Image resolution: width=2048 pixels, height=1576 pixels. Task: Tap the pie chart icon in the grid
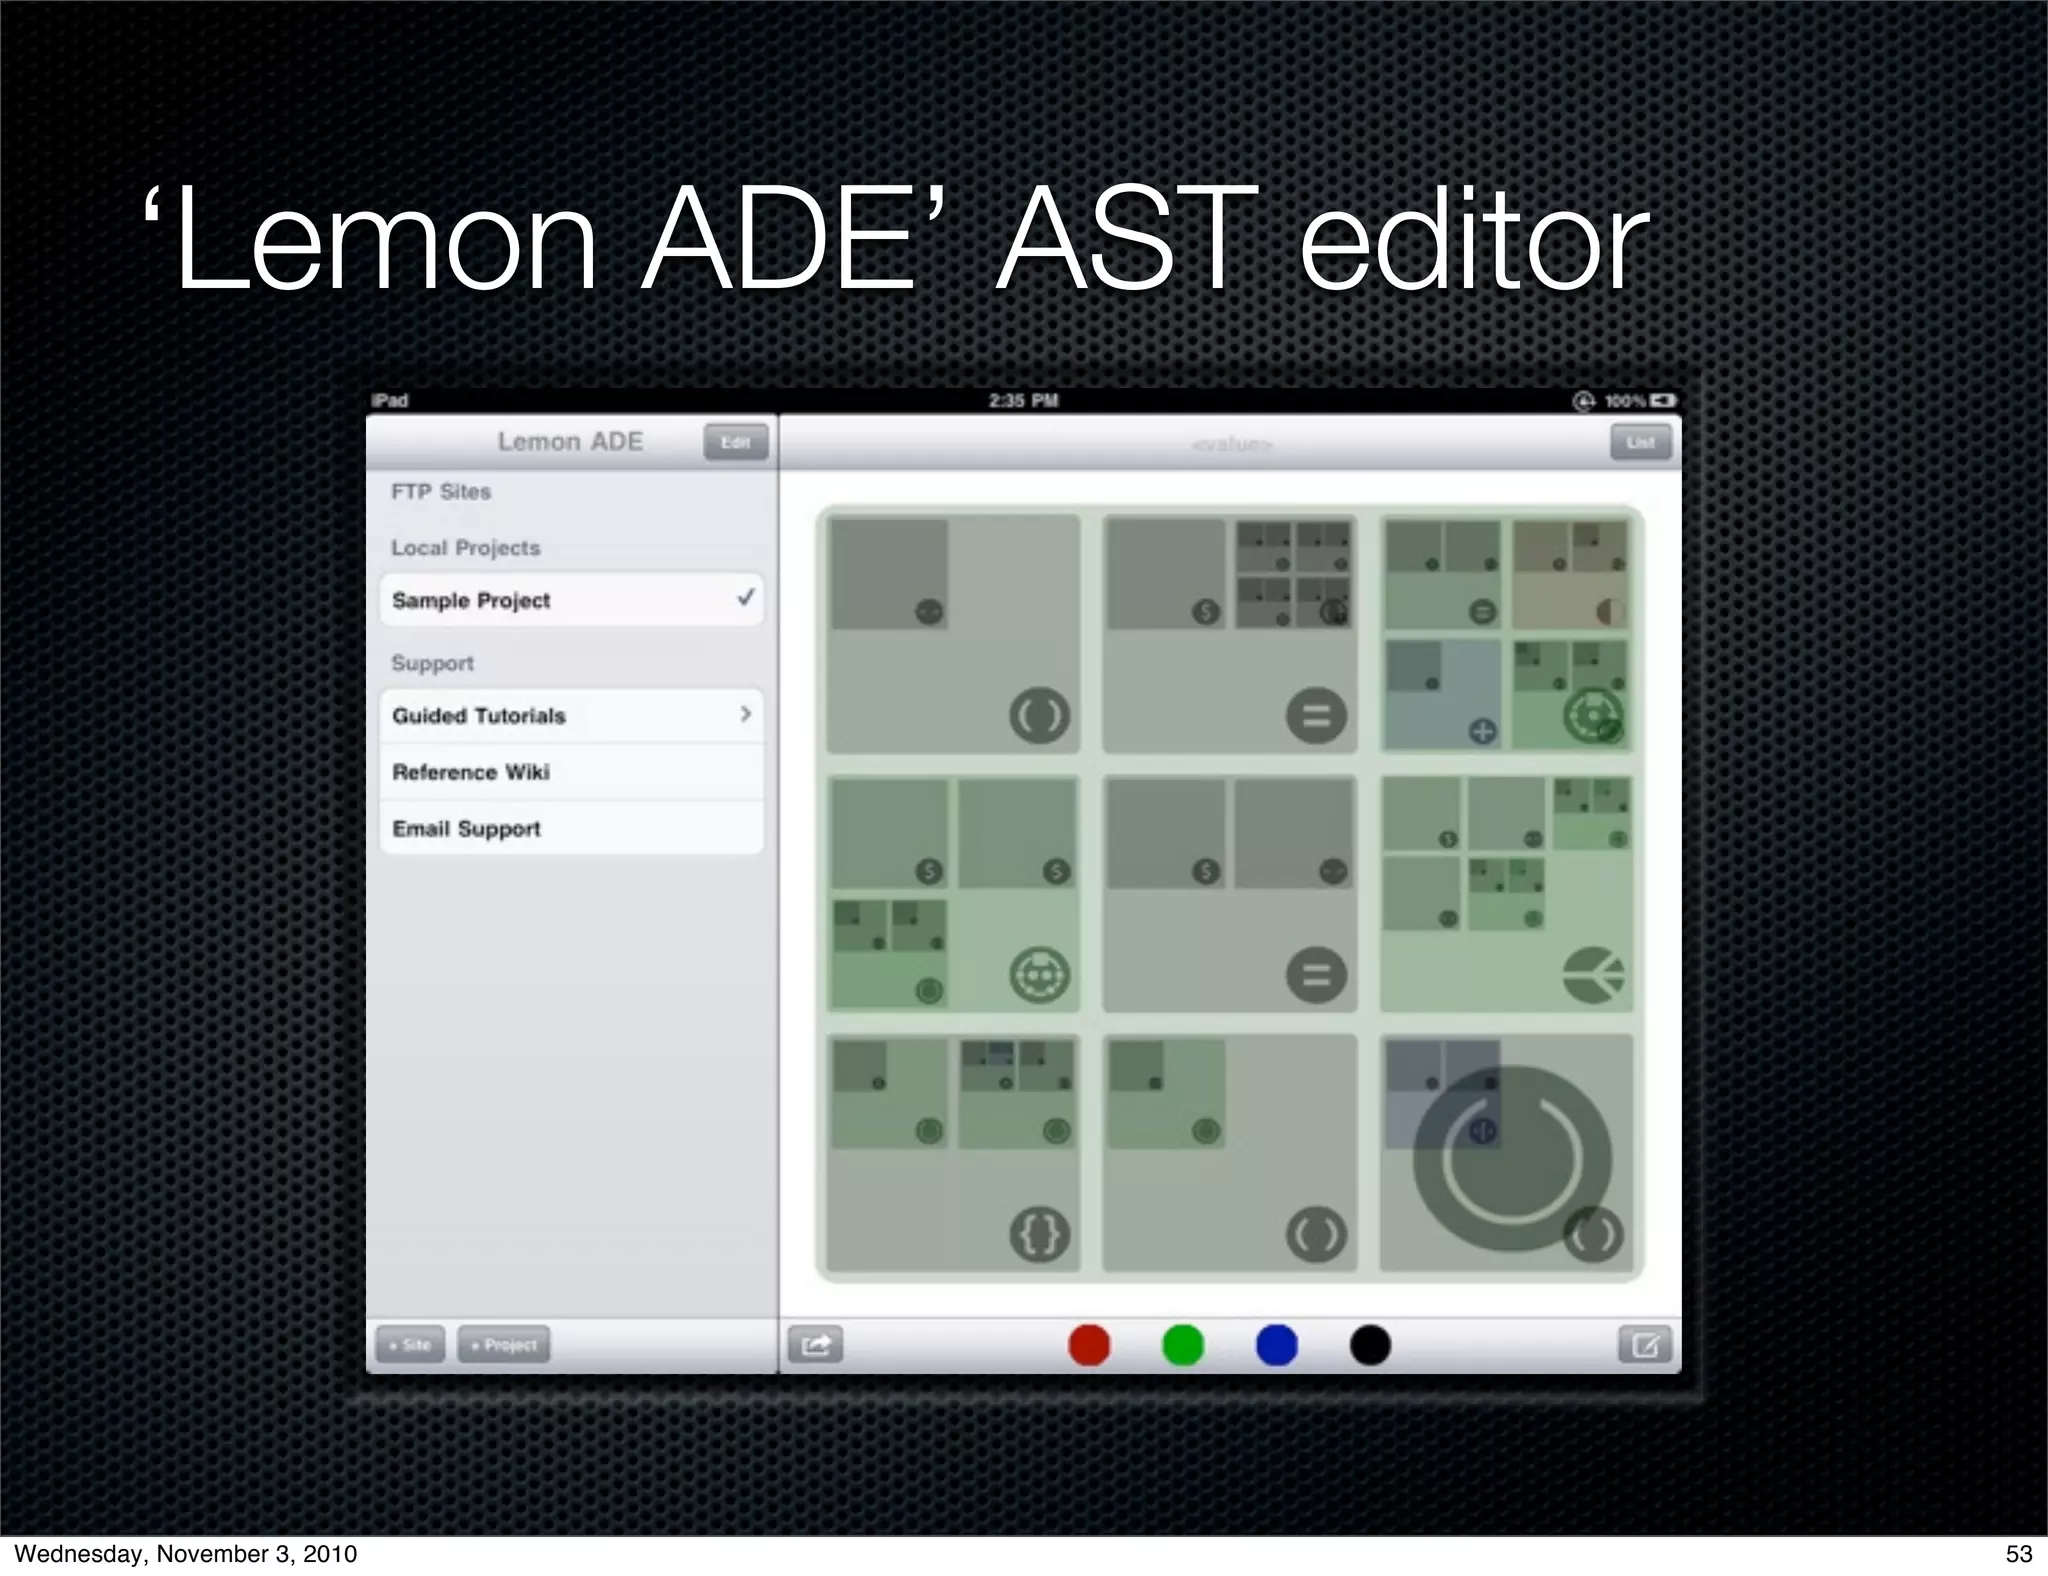click(1594, 975)
